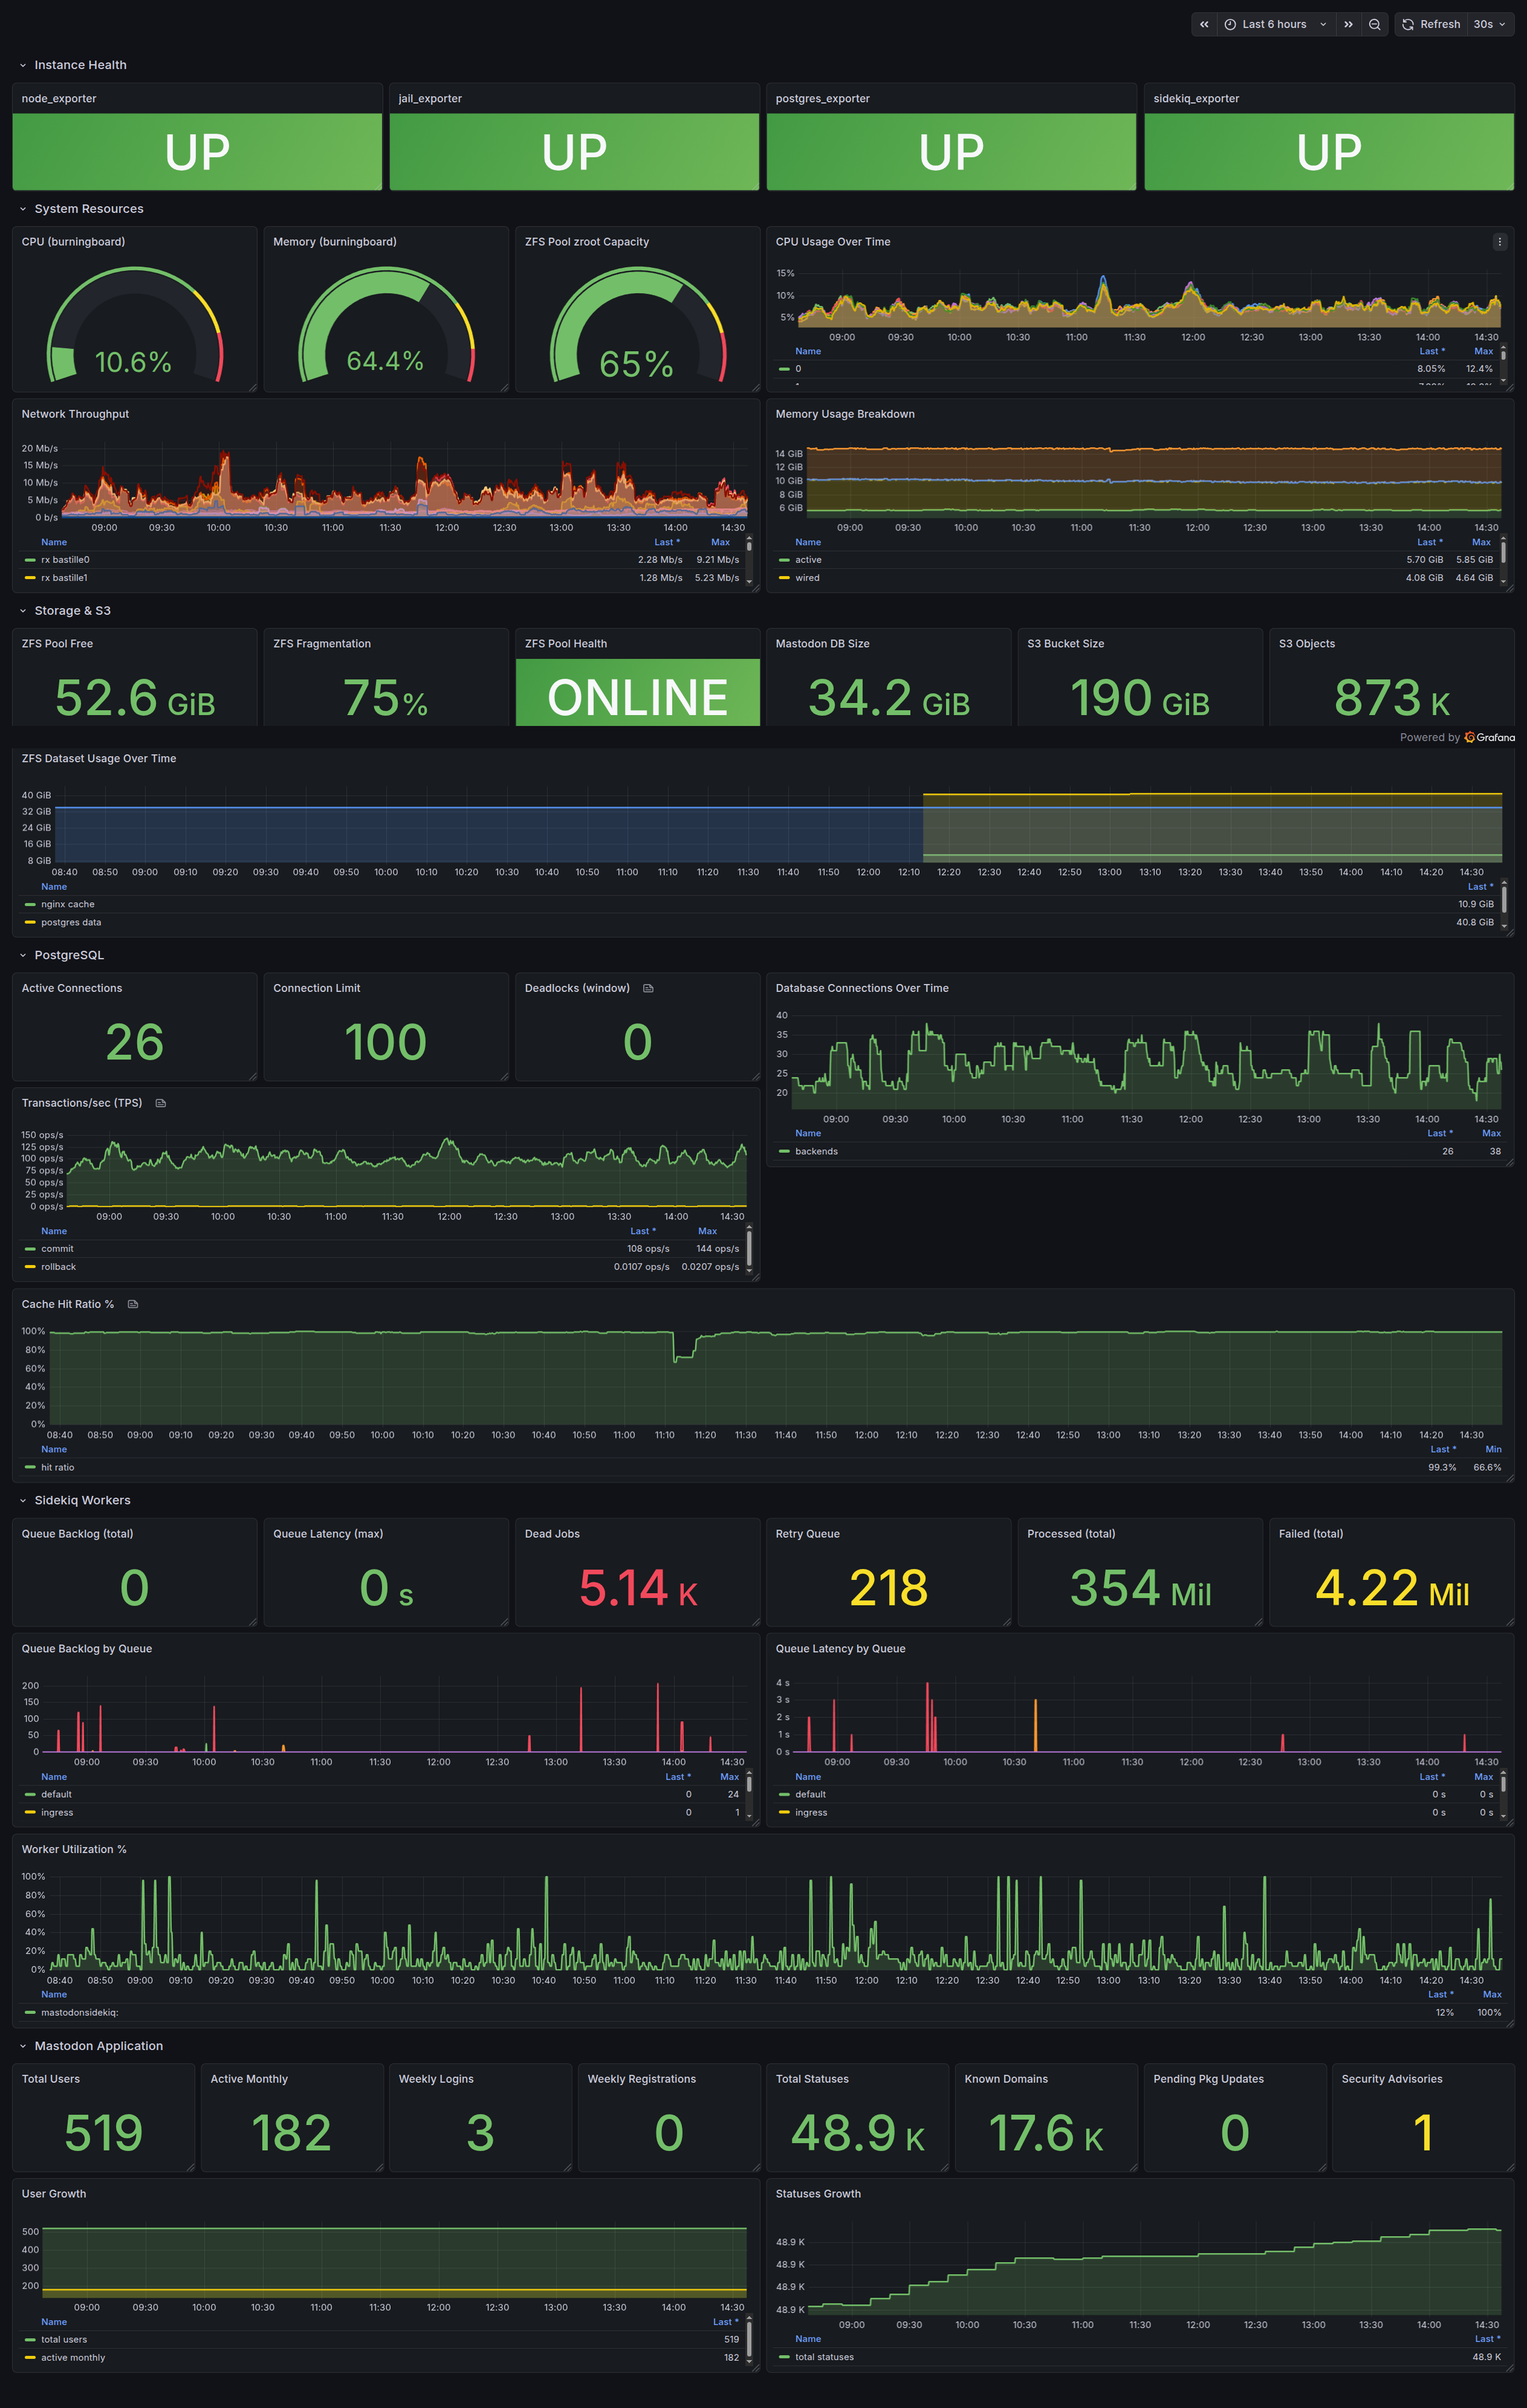Screen dimensions: 1527x2408
Task: Click the Active Connections value 26
Action: pos(135,1043)
